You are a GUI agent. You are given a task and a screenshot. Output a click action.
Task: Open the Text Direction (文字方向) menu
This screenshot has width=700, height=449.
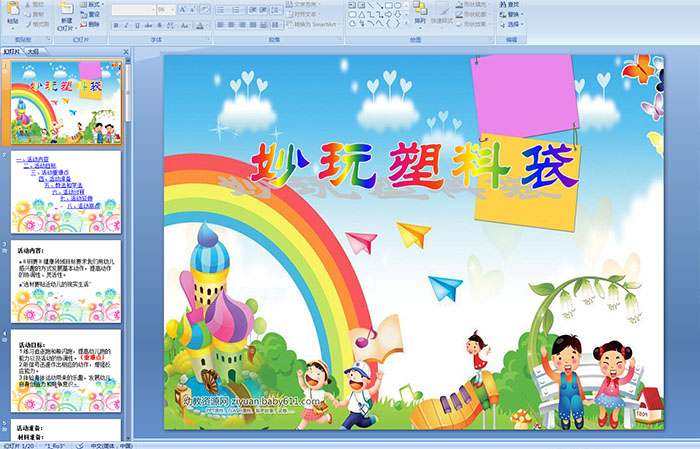point(304,4)
